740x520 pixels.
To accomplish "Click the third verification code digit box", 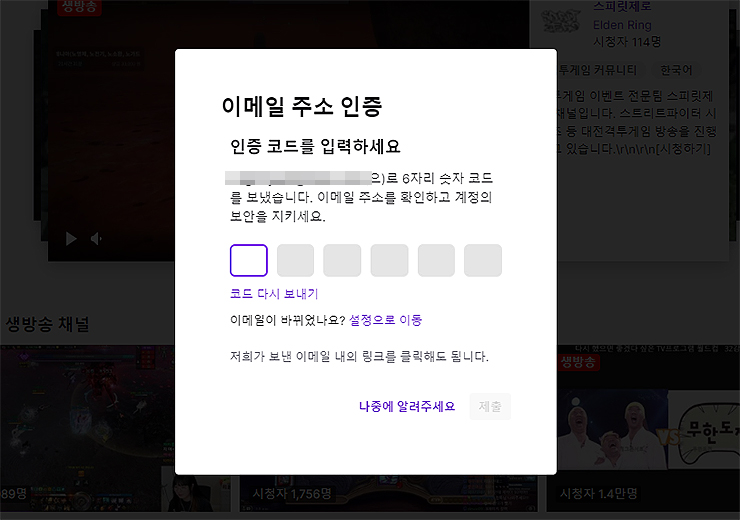I will tap(342, 260).
